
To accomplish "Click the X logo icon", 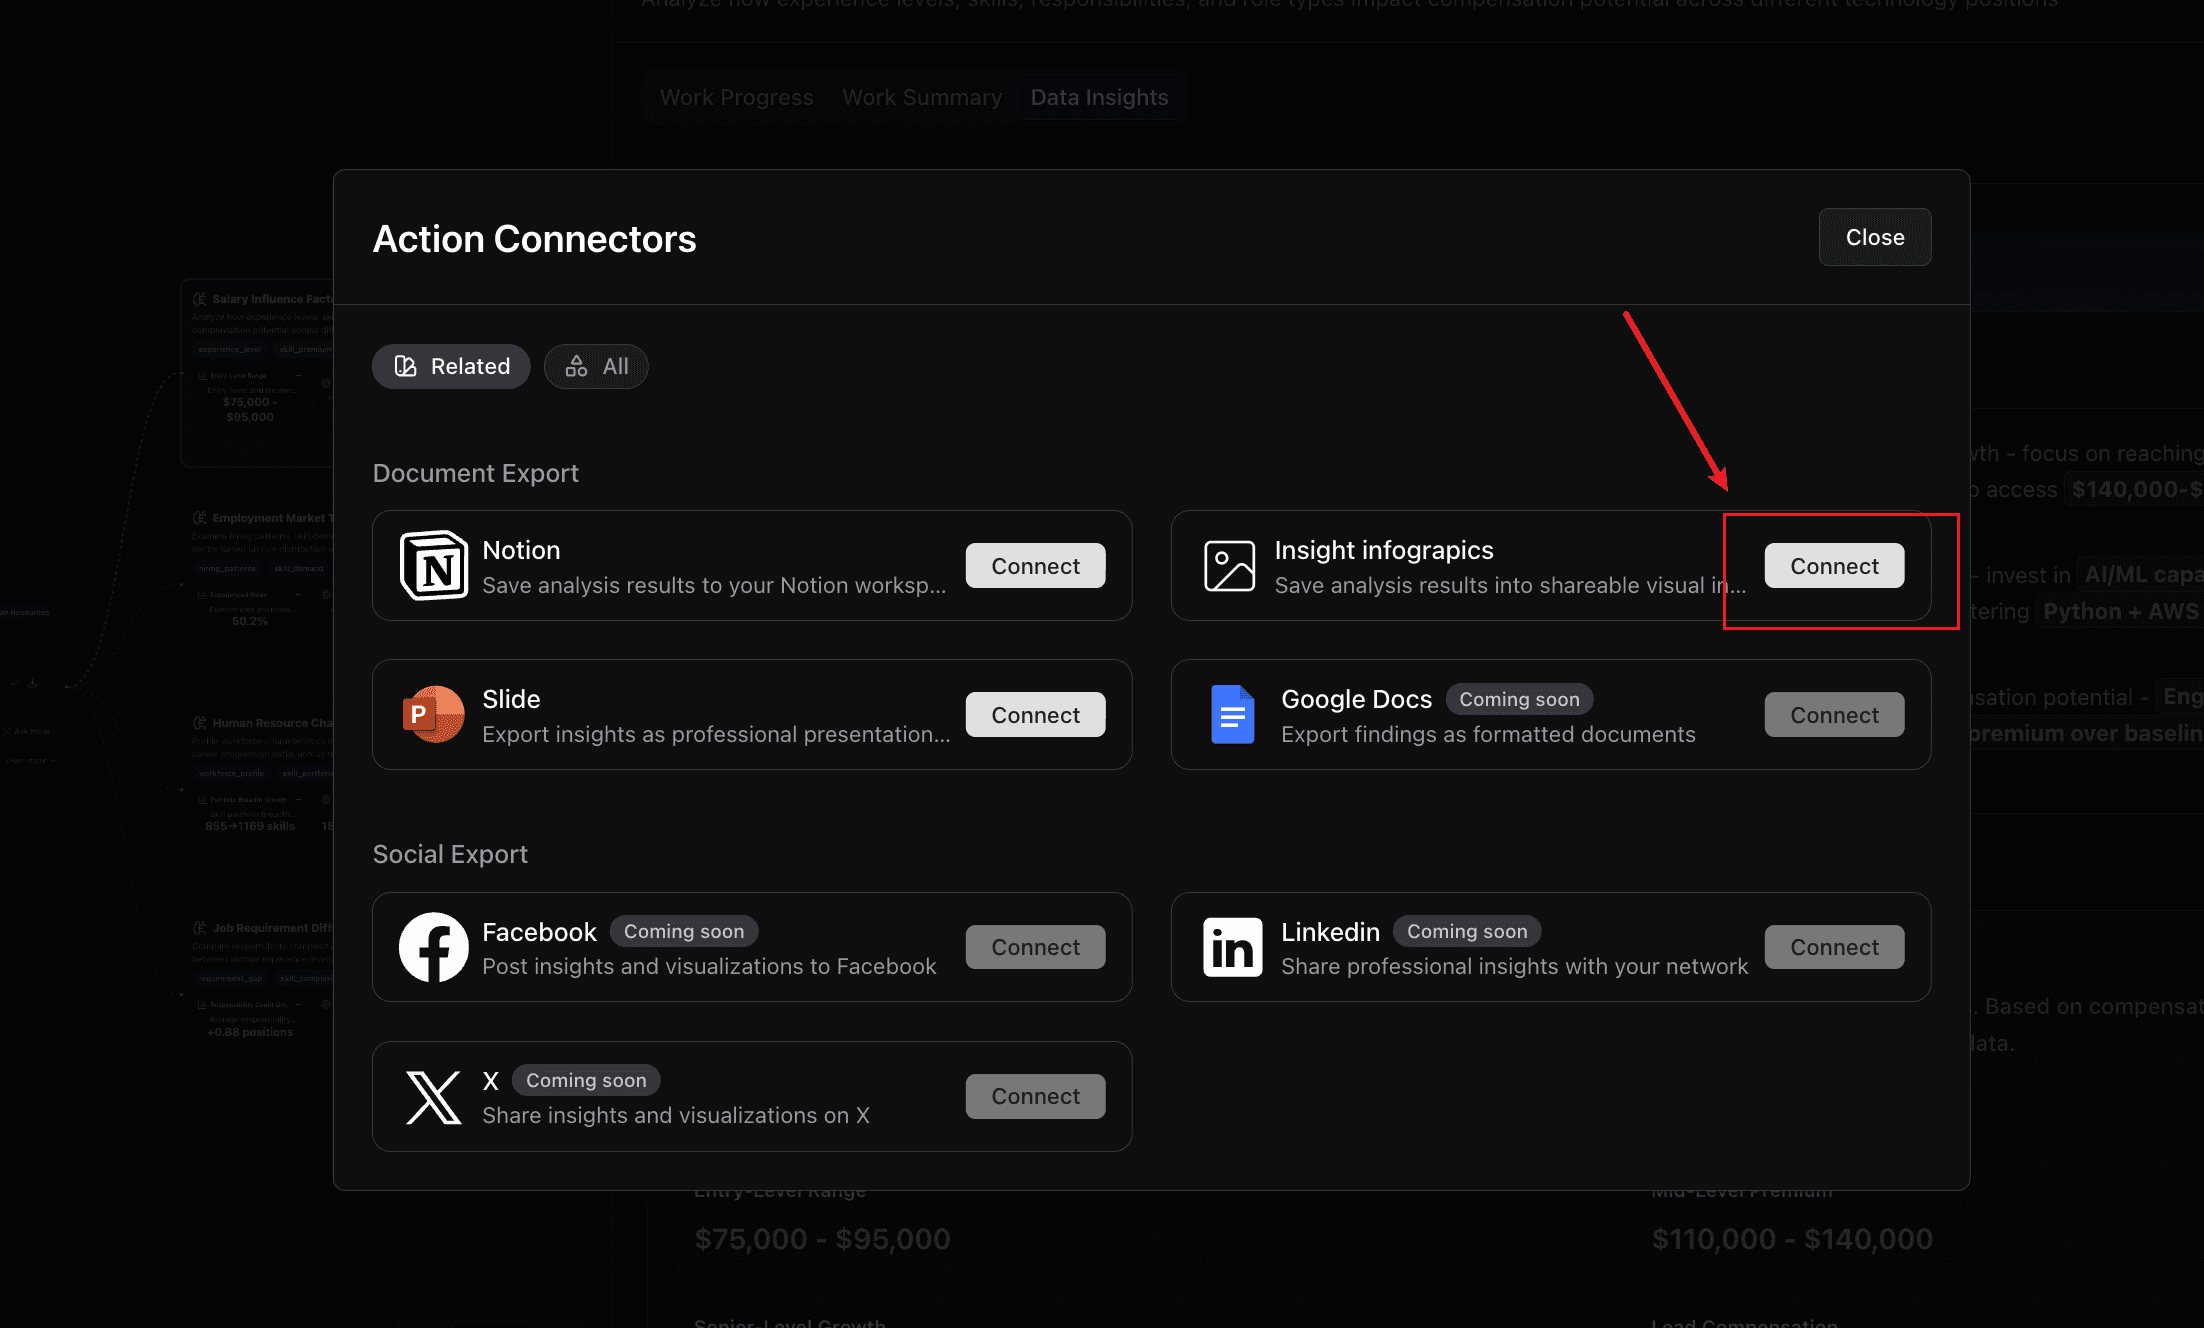I will [433, 1097].
